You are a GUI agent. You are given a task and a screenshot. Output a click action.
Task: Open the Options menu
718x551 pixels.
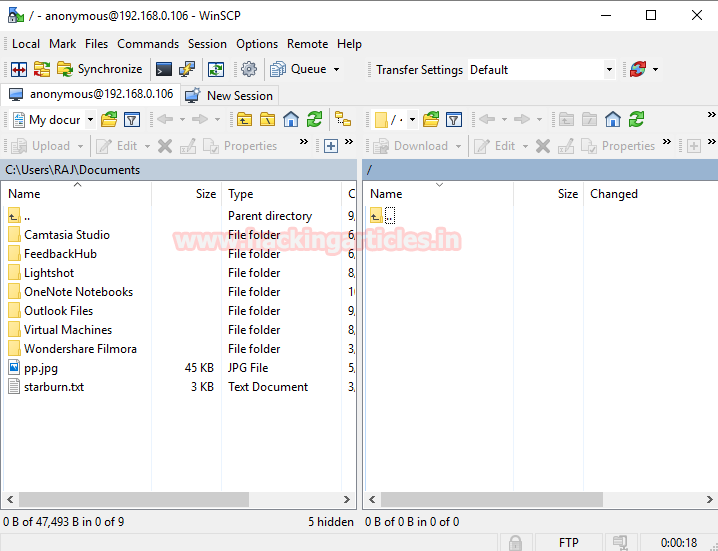[x=257, y=44]
